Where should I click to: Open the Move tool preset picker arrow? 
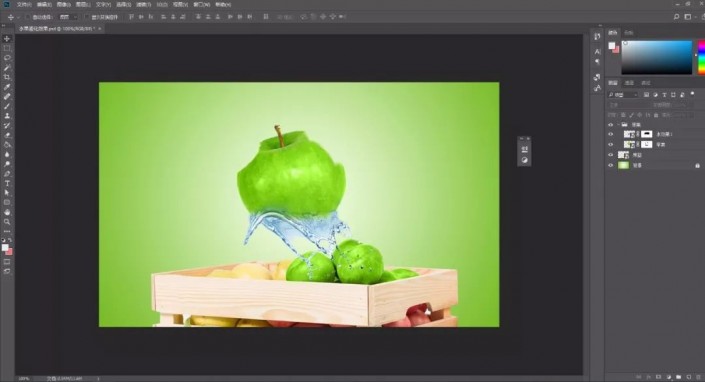click(x=18, y=17)
